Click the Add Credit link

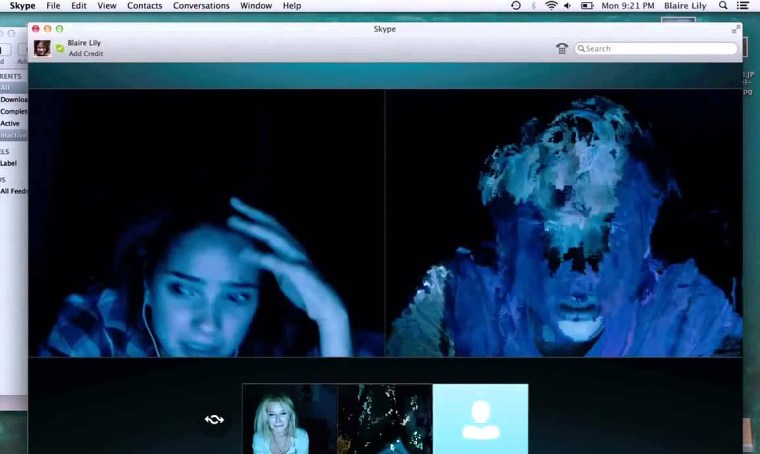(83, 53)
